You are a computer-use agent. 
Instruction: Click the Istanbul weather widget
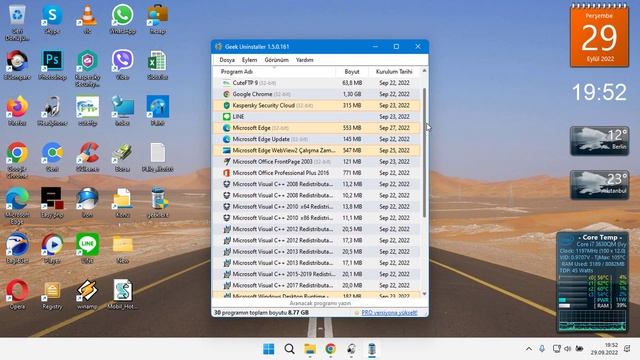point(600,185)
